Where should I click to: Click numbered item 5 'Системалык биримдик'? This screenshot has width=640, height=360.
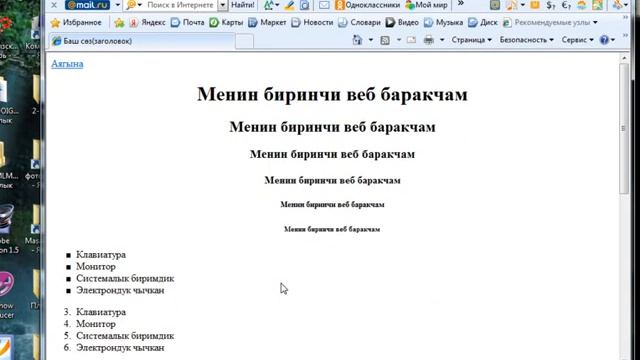coord(125,336)
